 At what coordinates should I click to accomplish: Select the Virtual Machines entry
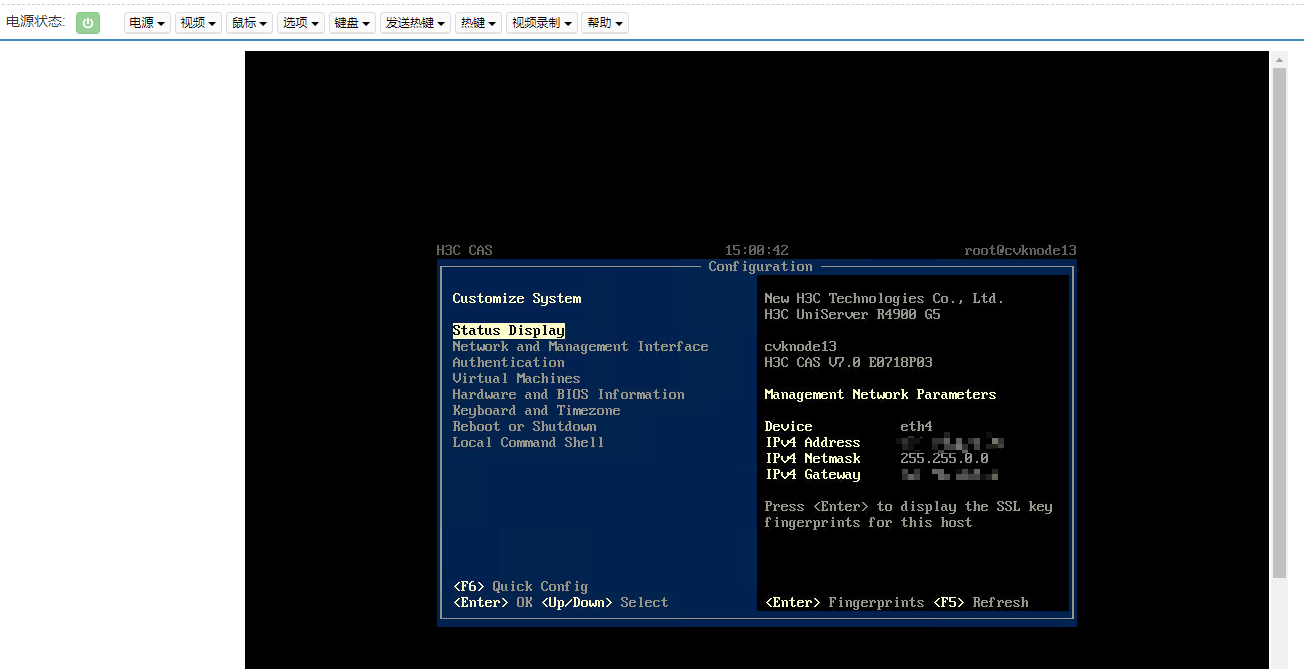[516, 379]
